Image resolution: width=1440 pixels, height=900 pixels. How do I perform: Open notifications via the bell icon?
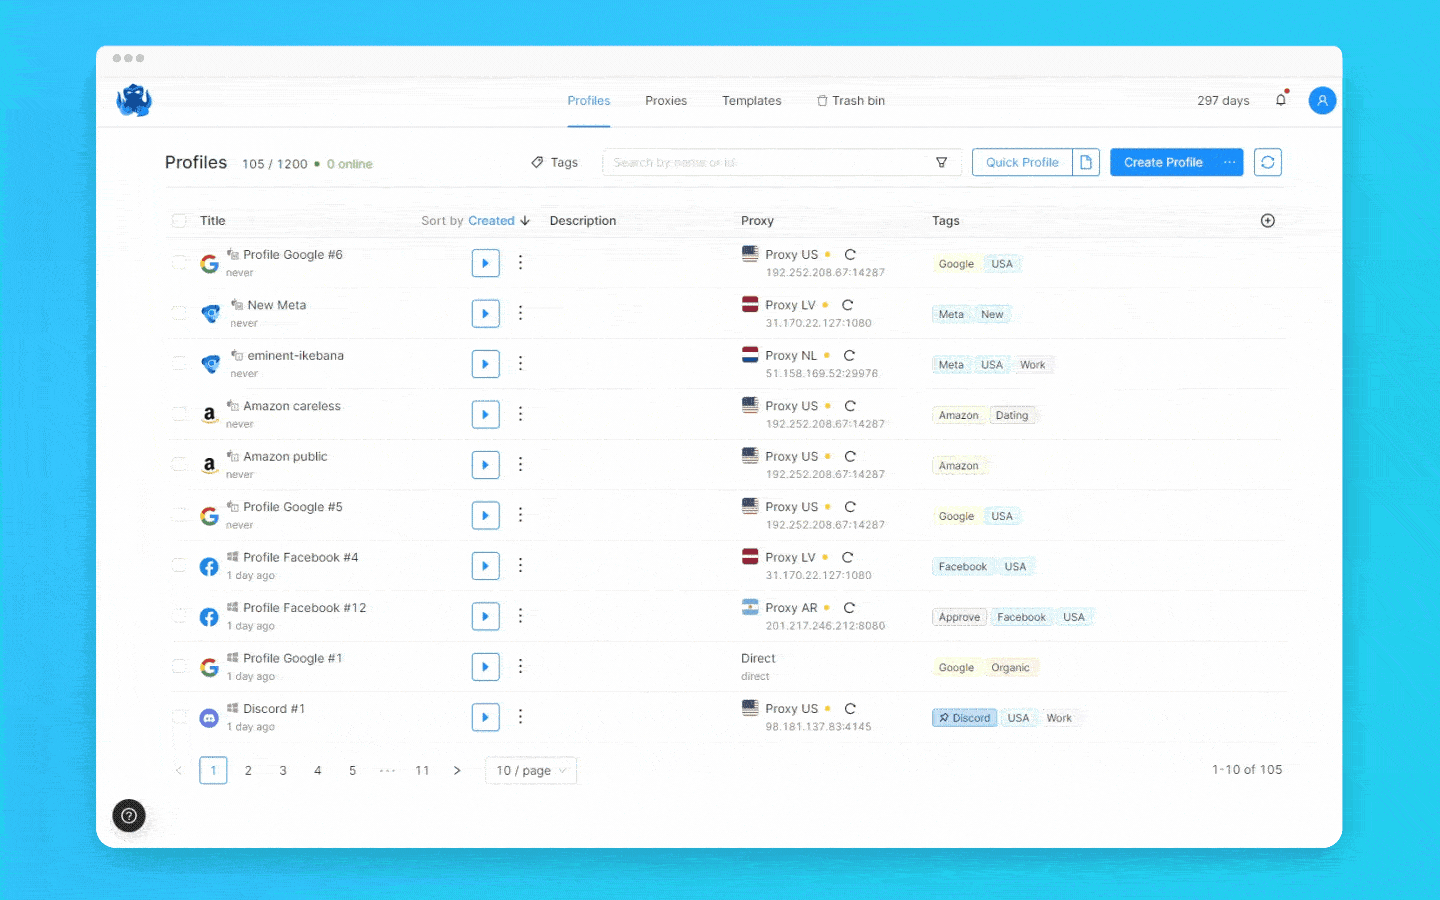point(1281,100)
